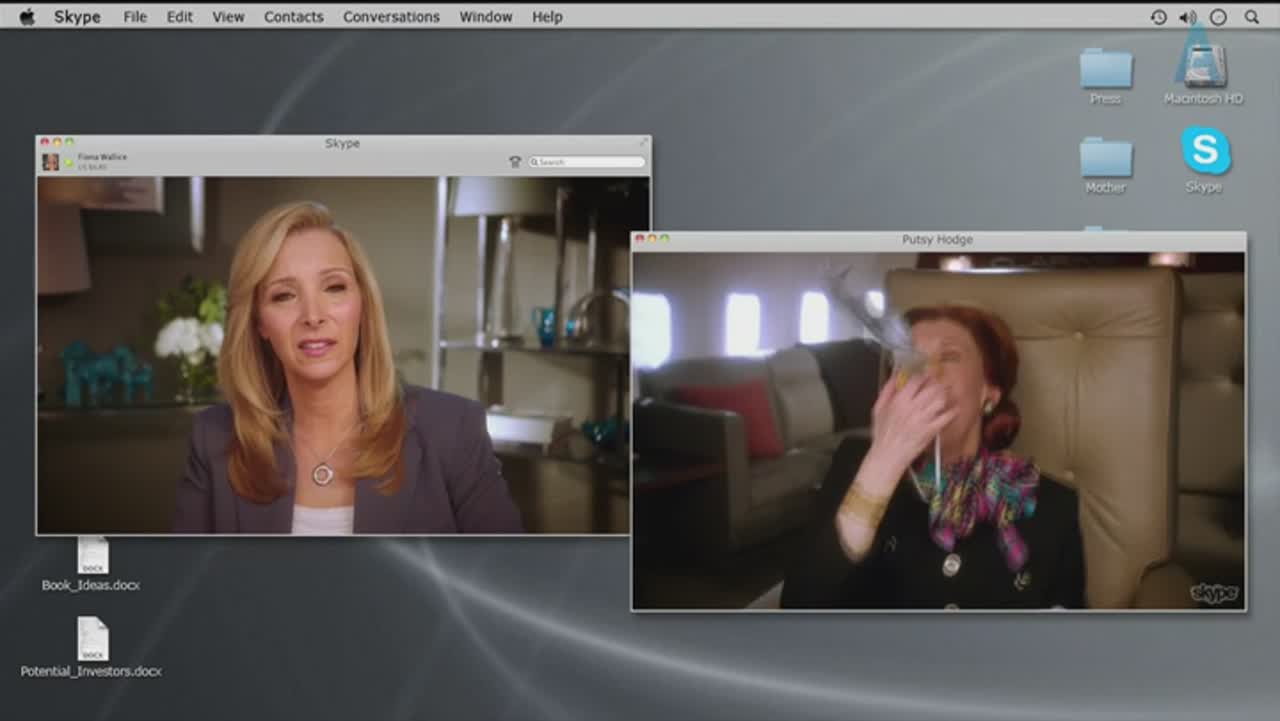Open the Contacts menu

point(293,17)
